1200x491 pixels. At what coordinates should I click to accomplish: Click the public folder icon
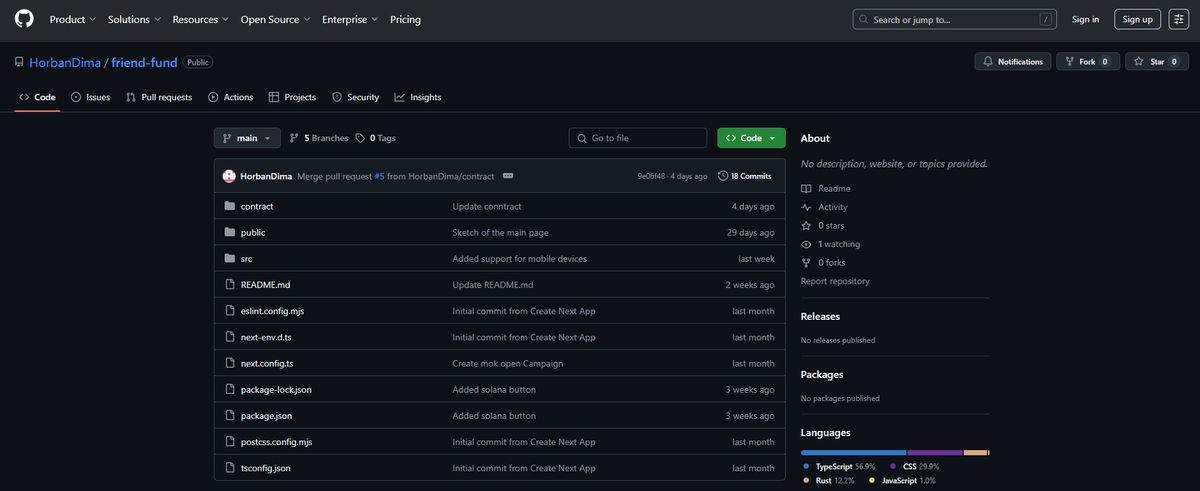[x=230, y=232]
